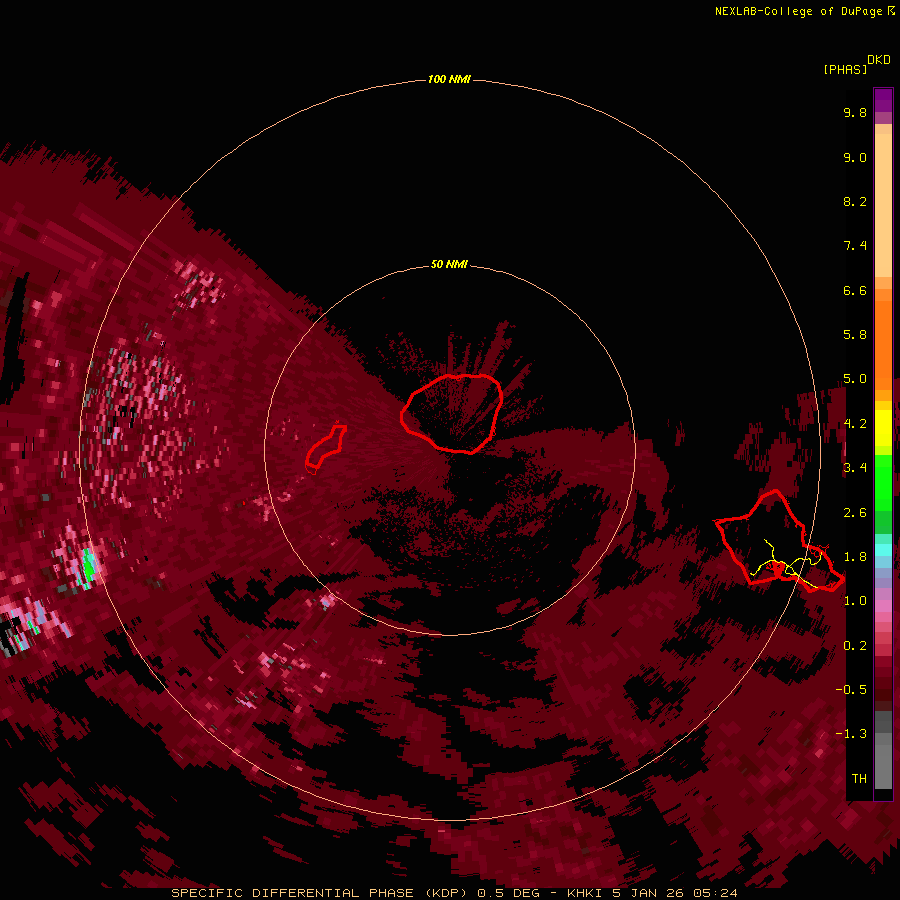Click the [PHAS] units label
The height and width of the screenshot is (900, 900).
pos(845,70)
